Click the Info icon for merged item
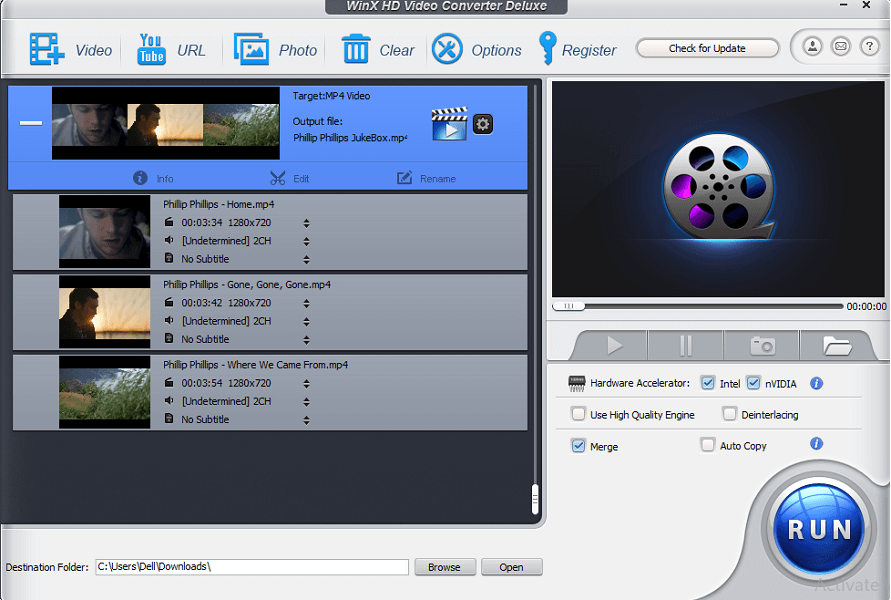 coord(140,178)
